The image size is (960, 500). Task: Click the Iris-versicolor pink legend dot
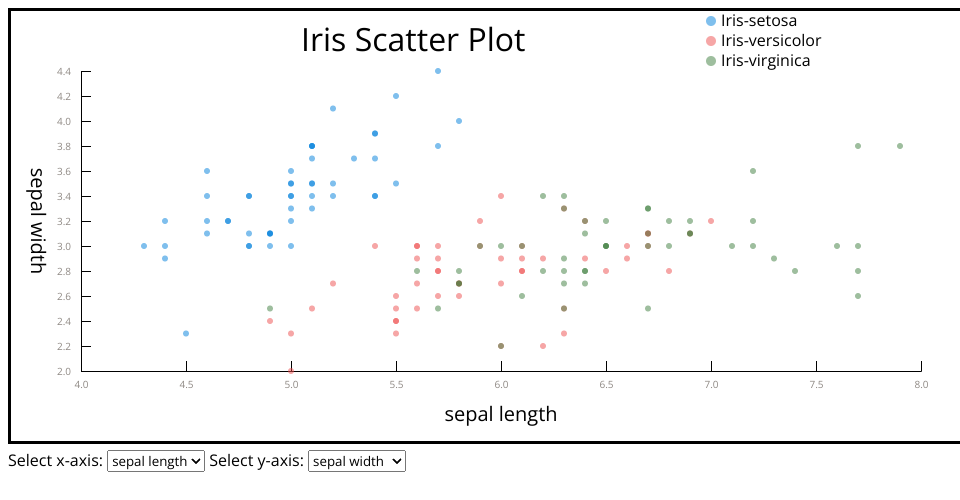coord(711,41)
